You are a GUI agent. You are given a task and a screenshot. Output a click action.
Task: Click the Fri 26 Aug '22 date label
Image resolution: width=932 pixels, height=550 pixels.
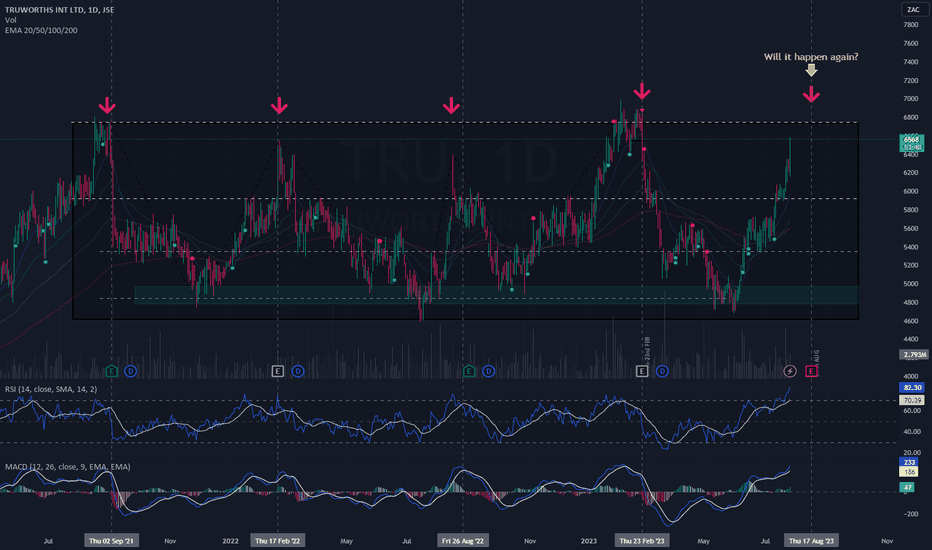point(462,540)
